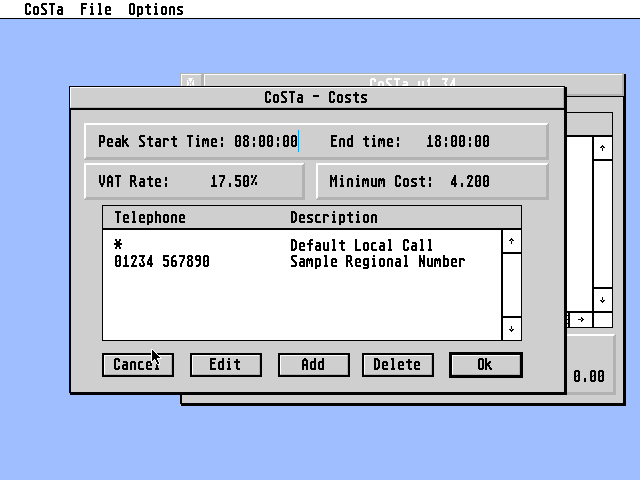
Task: Click the costs list vertical scrollbar track
Action: click(x=511, y=285)
